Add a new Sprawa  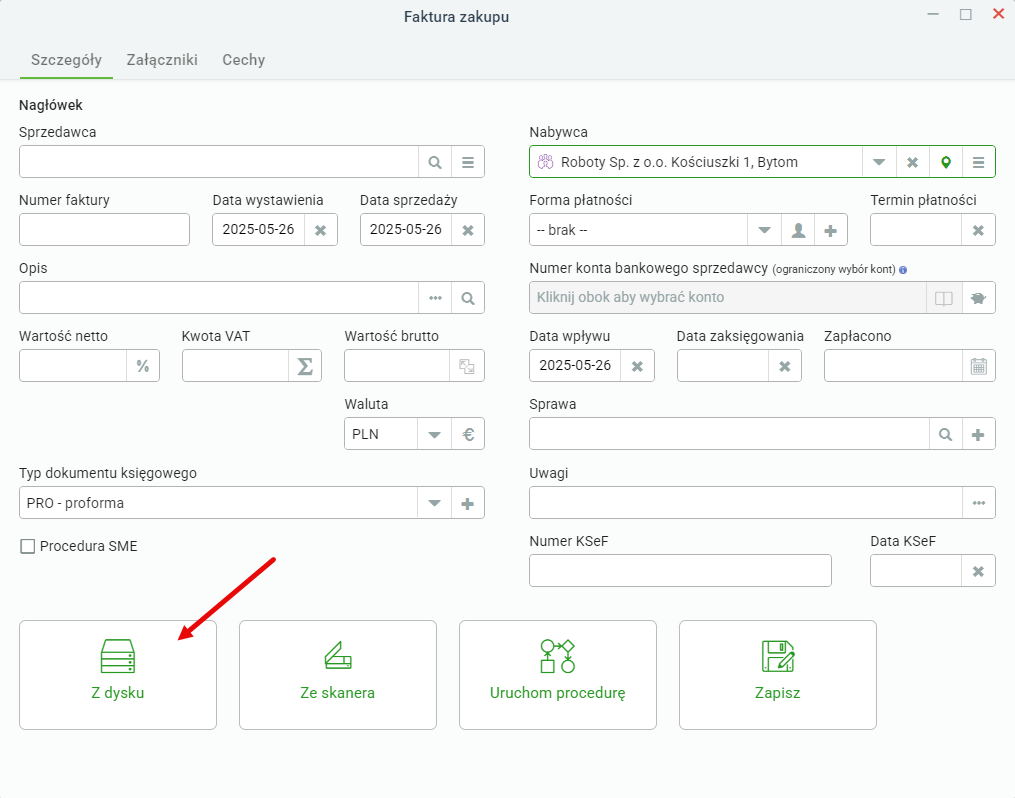(978, 434)
